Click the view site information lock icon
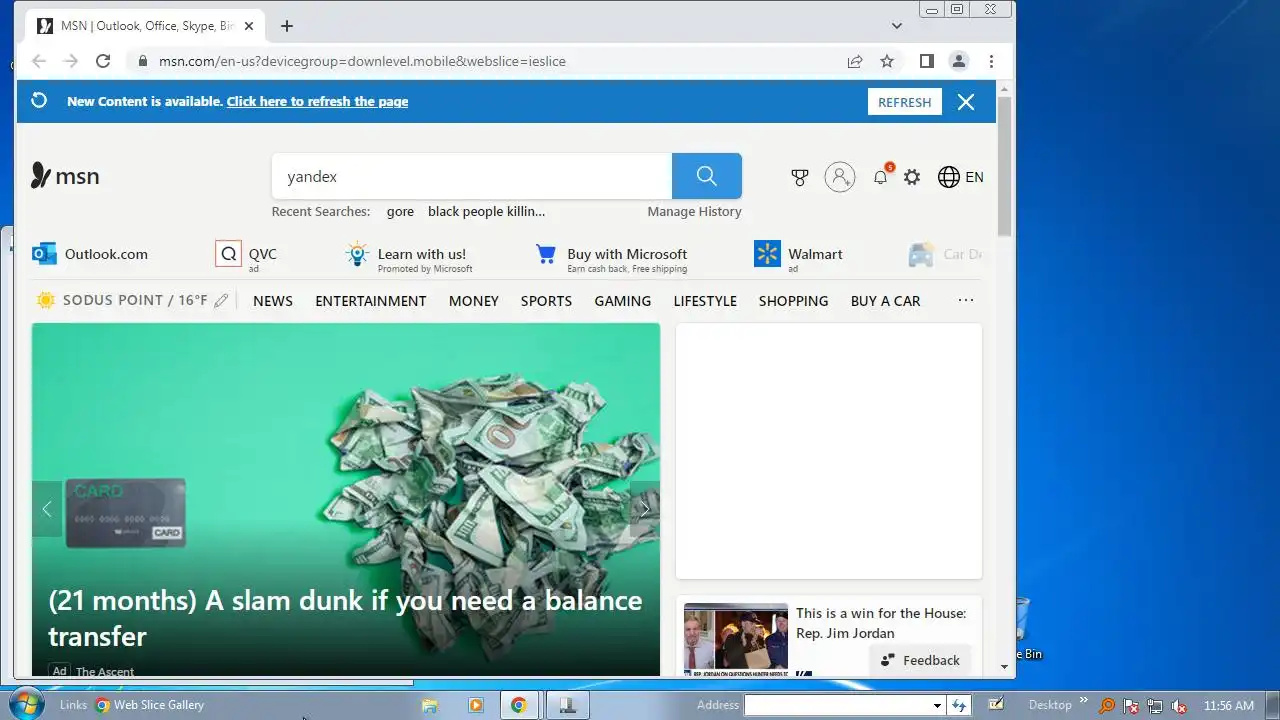 tap(141, 61)
